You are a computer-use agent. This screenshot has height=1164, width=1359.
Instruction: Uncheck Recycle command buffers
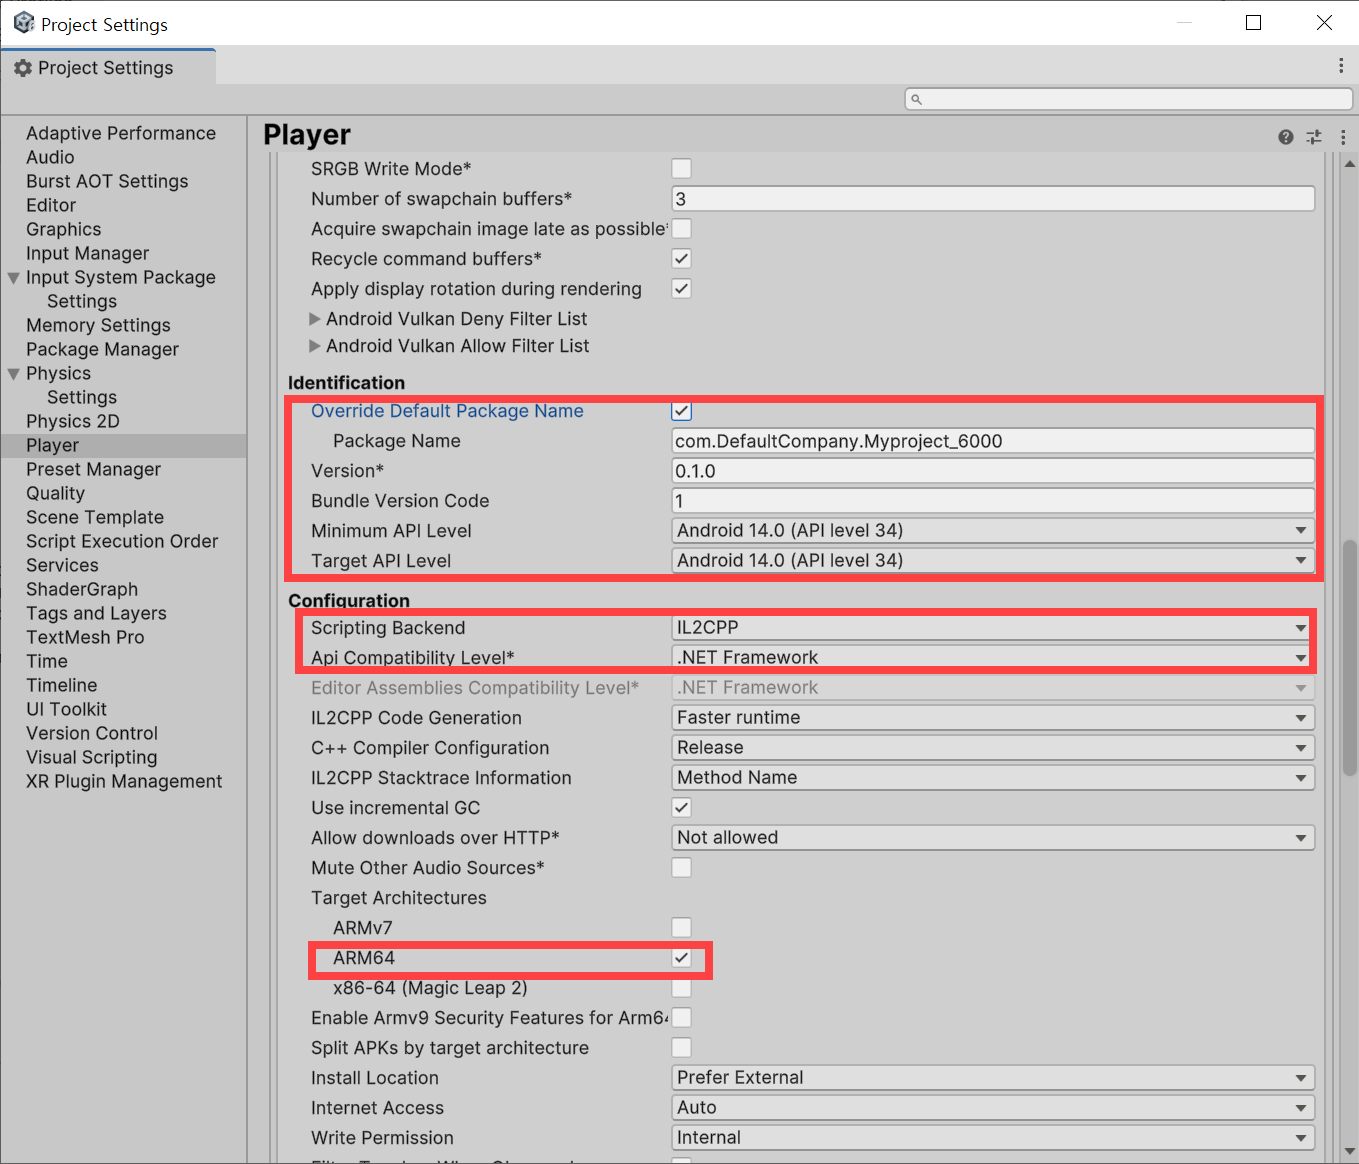(682, 259)
